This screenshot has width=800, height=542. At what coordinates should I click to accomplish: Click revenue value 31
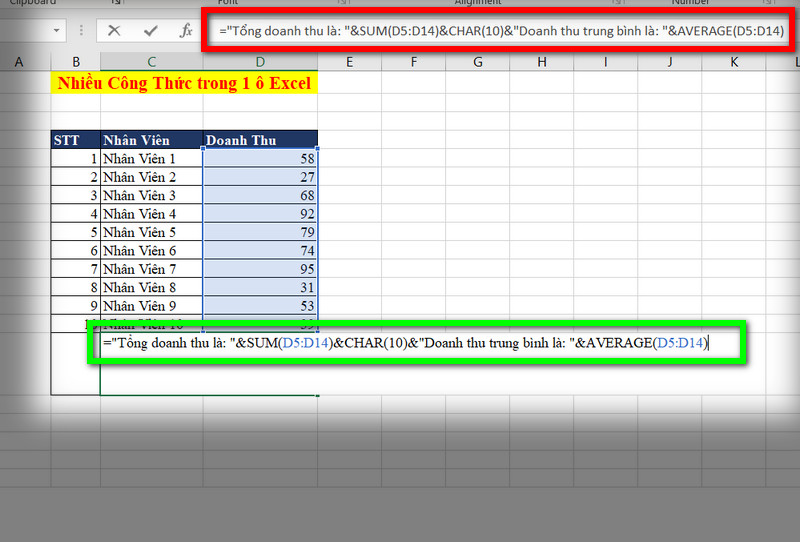tap(260, 287)
